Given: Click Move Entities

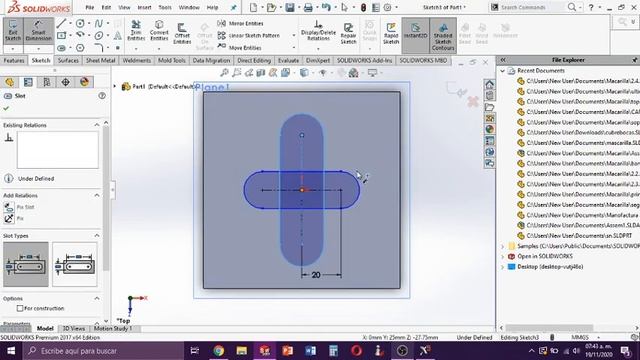Looking at the screenshot, I should 240,47.
